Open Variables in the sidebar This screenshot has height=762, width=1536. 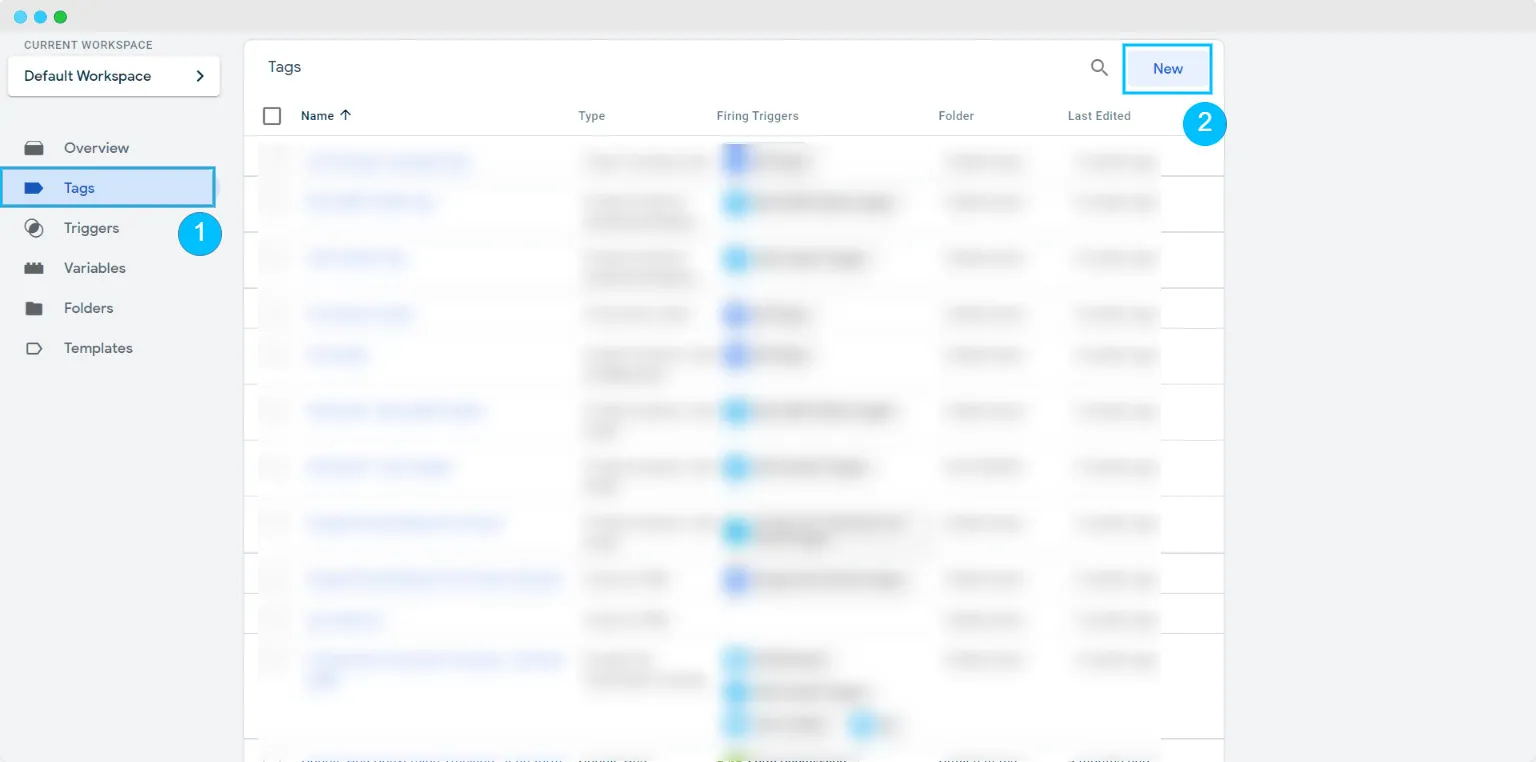95,268
